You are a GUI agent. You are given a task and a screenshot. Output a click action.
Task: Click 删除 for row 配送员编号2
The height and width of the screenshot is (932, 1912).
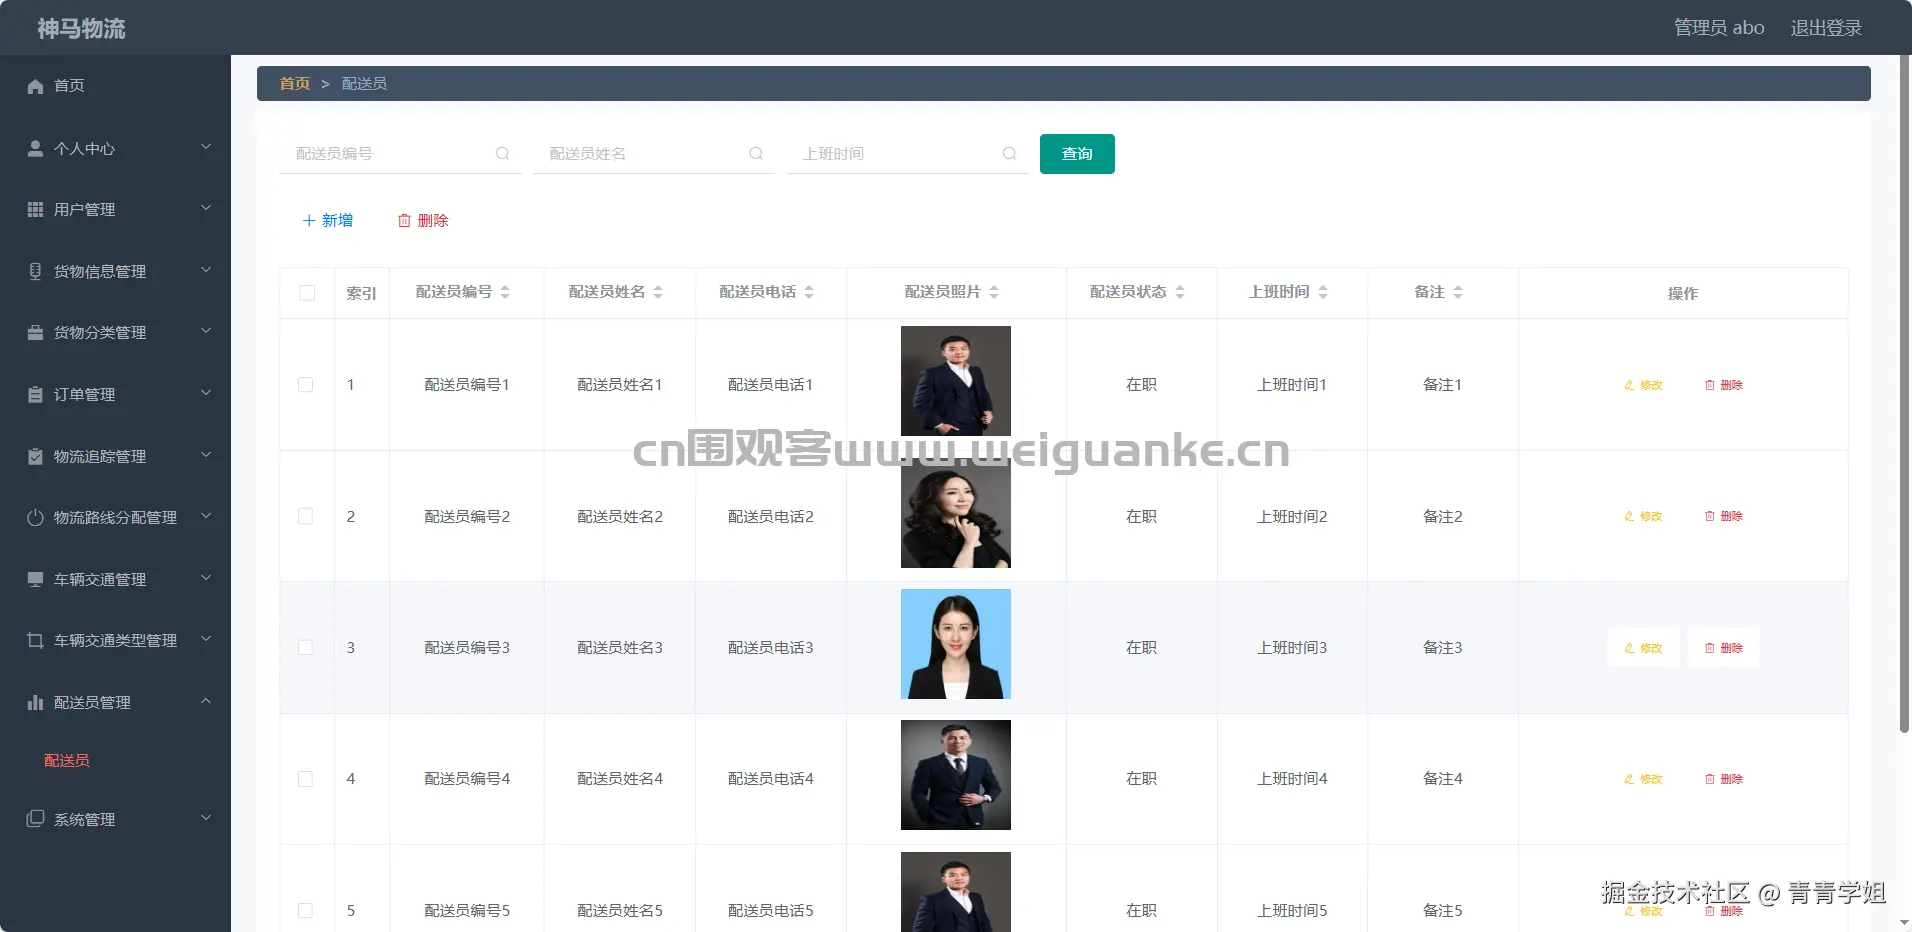pyautogui.click(x=1724, y=516)
